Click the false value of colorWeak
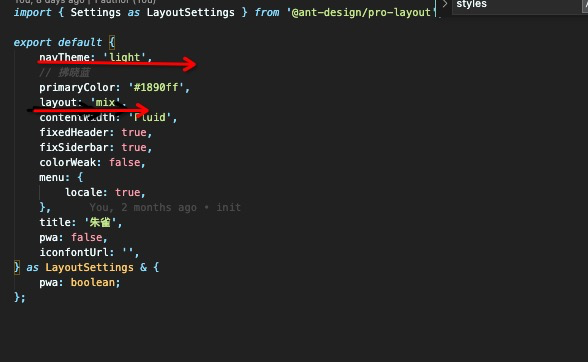The height and width of the screenshot is (362, 588). tap(124, 162)
